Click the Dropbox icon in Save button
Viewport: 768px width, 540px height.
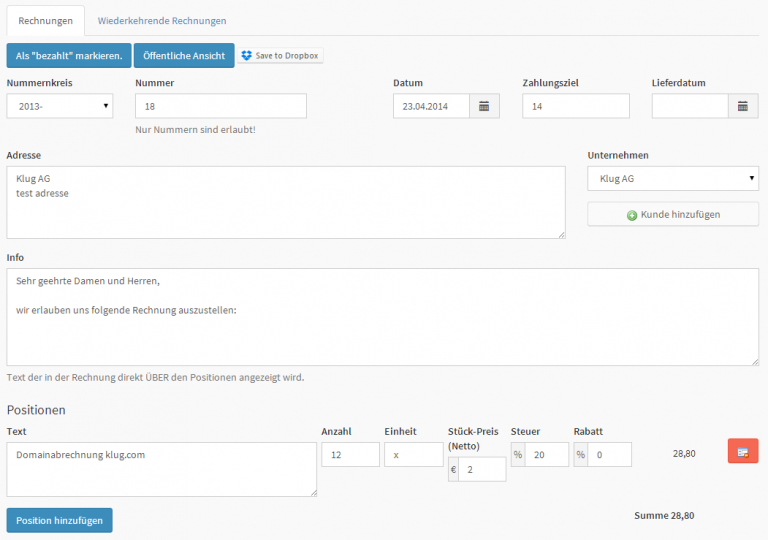point(247,55)
